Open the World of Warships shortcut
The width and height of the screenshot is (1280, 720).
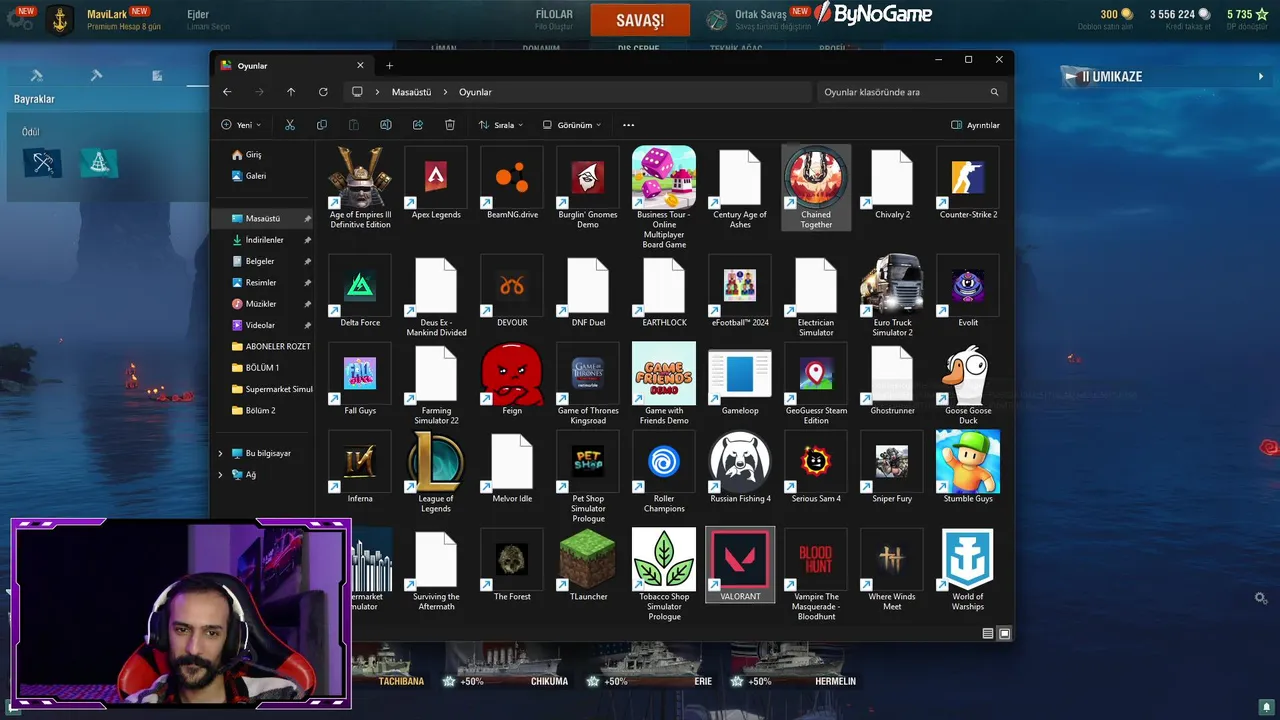coord(968,560)
